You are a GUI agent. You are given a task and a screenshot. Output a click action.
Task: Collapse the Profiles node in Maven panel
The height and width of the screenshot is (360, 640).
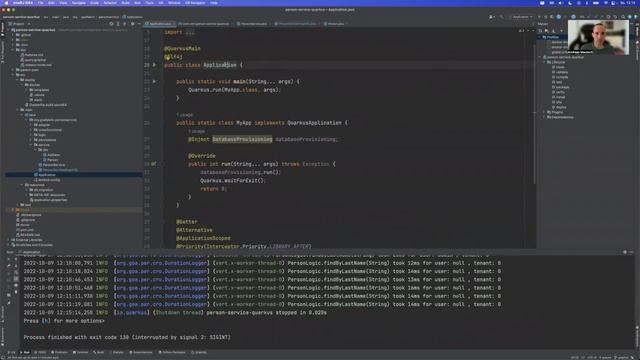(540, 37)
